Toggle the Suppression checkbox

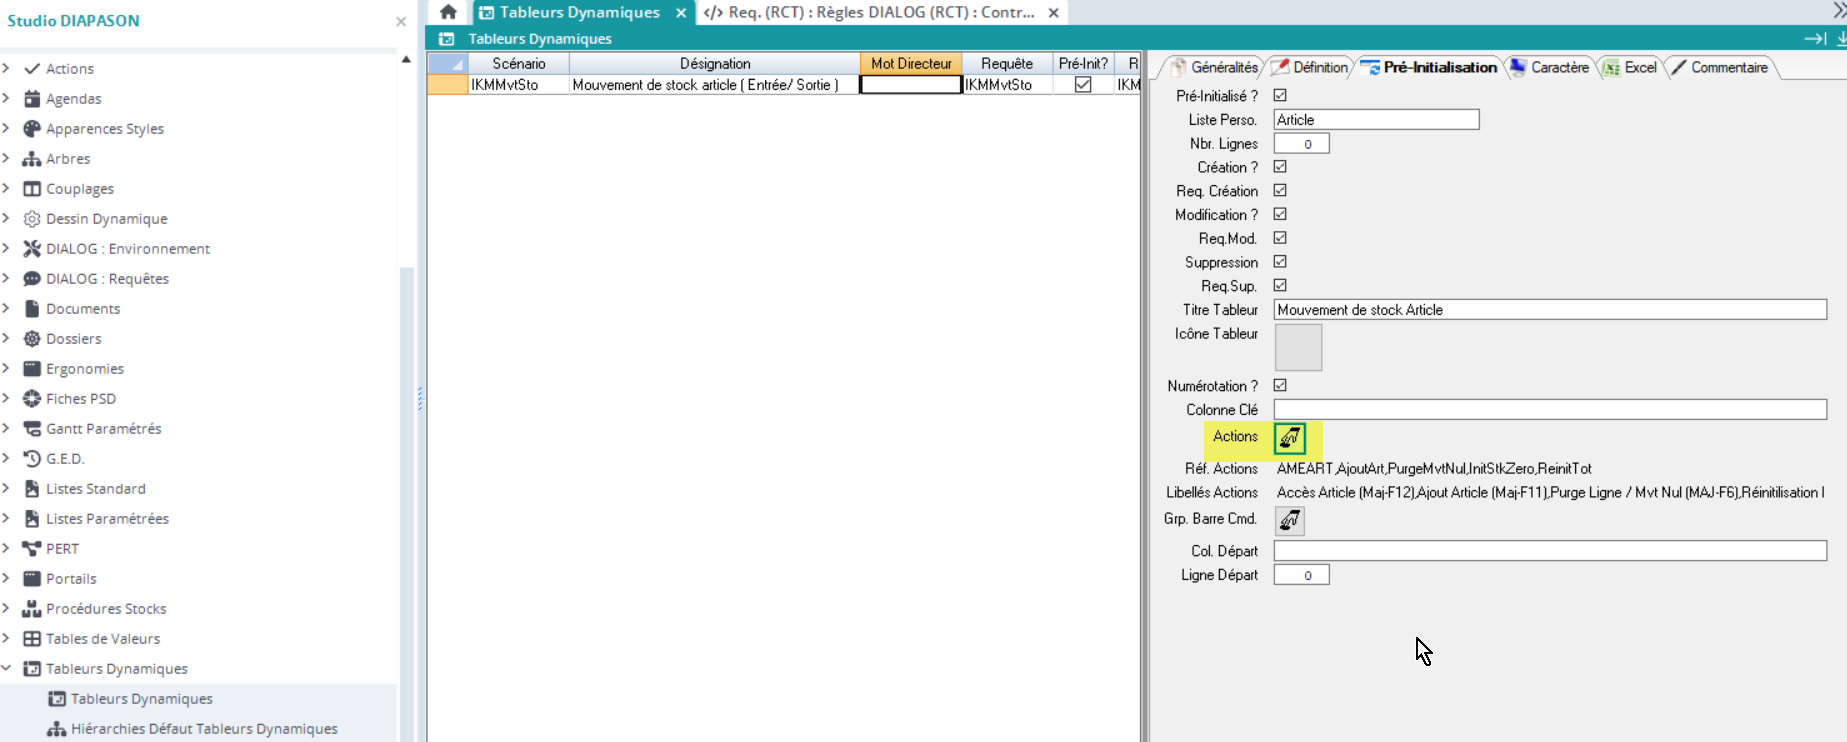(1280, 262)
